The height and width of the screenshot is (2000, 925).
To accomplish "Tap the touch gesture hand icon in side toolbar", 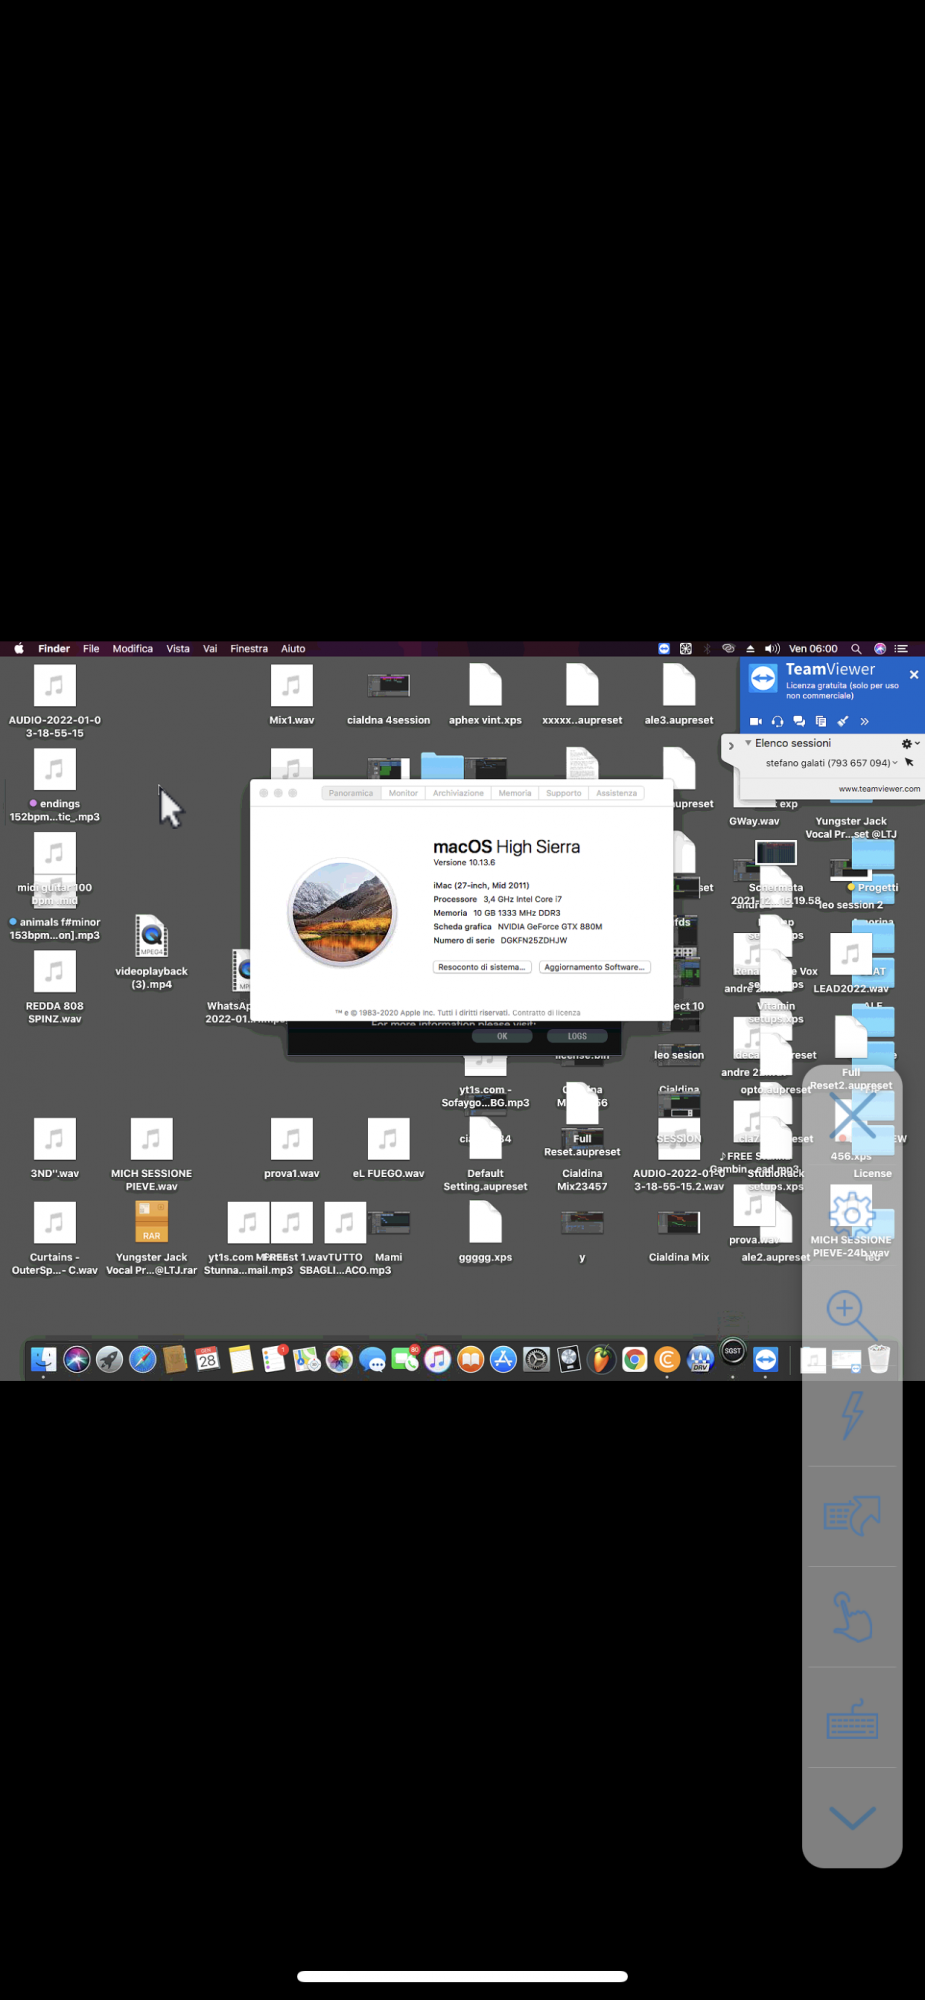I will [x=852, y=1615].
